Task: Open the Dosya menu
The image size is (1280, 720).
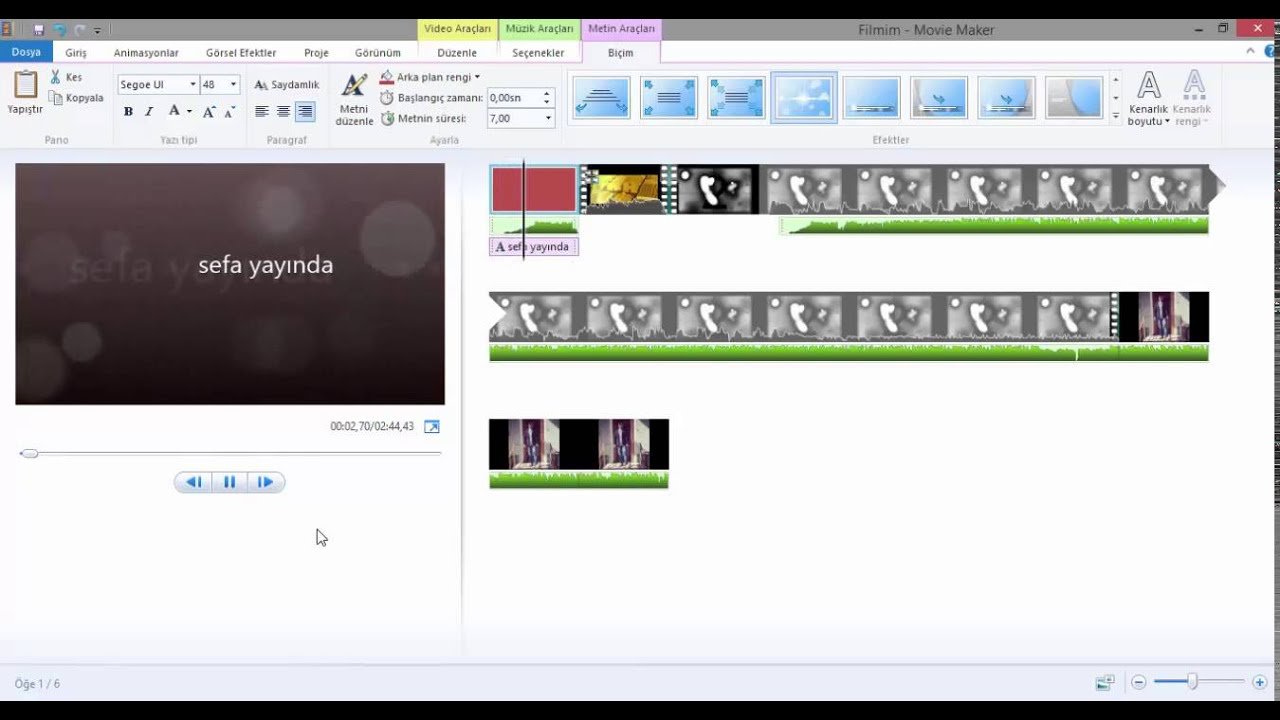Action: click(26, 52)
